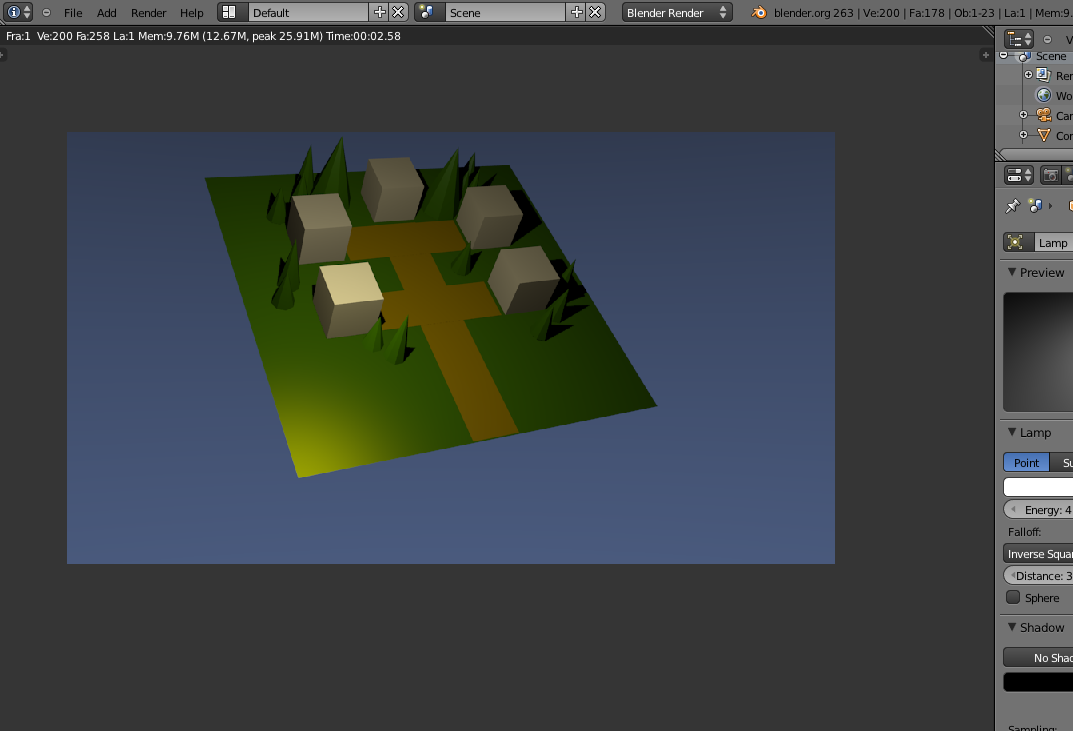
Task: Switch to Render properties camera tab
Action: (1050, 175)
